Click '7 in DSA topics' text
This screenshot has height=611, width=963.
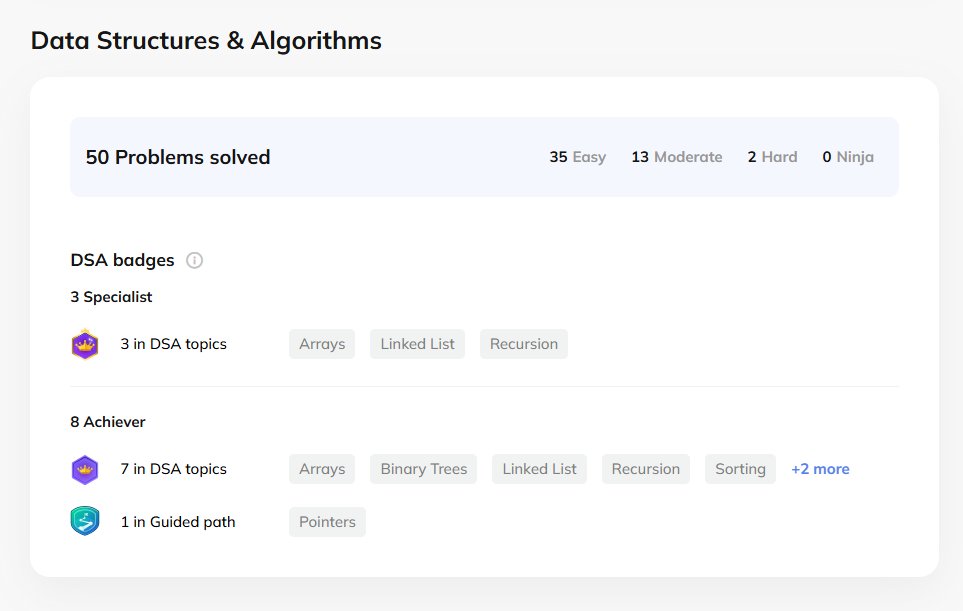click(x=173, y=469)
